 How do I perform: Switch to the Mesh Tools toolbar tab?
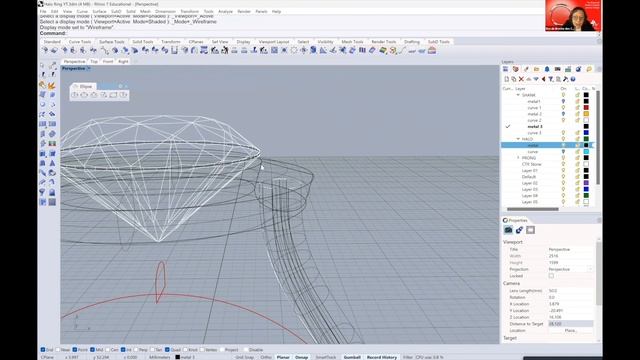352,42
